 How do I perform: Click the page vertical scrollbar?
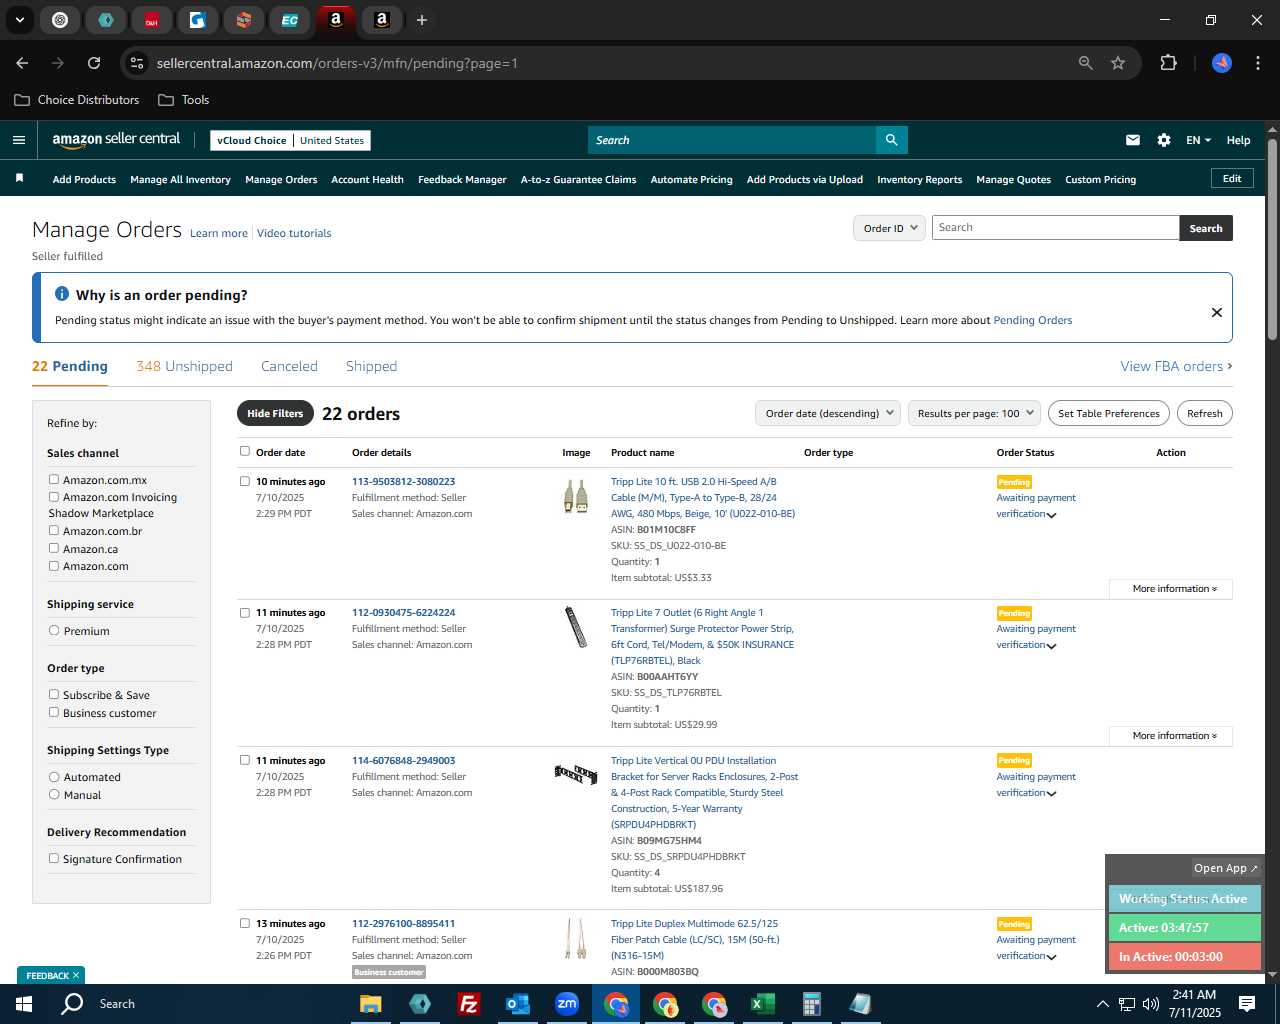pos(1272,240)
